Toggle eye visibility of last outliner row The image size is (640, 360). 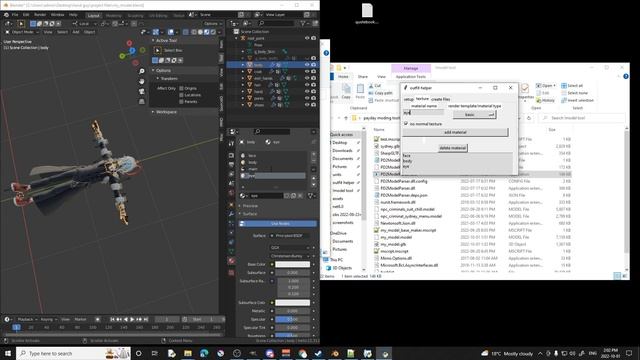(307, 104)
